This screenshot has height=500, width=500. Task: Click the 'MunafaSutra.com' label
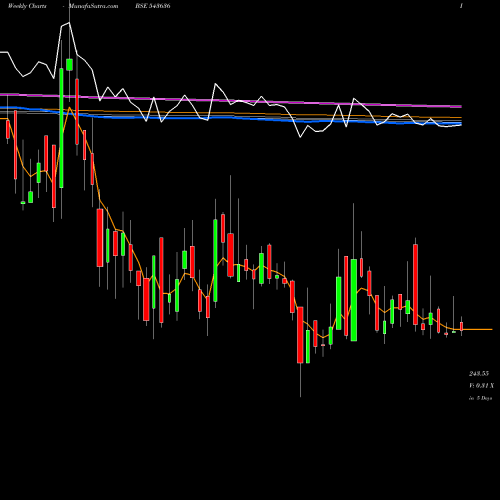[93, 6]
